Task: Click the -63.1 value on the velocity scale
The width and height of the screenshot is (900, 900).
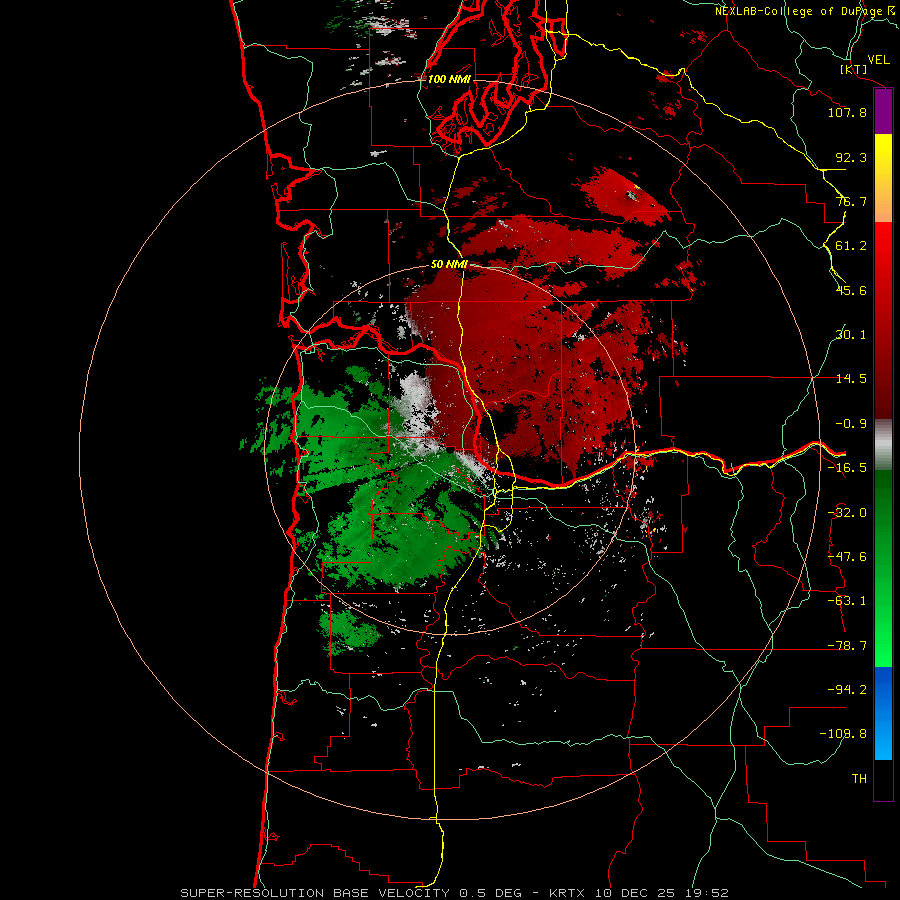Action: point(847,601)
